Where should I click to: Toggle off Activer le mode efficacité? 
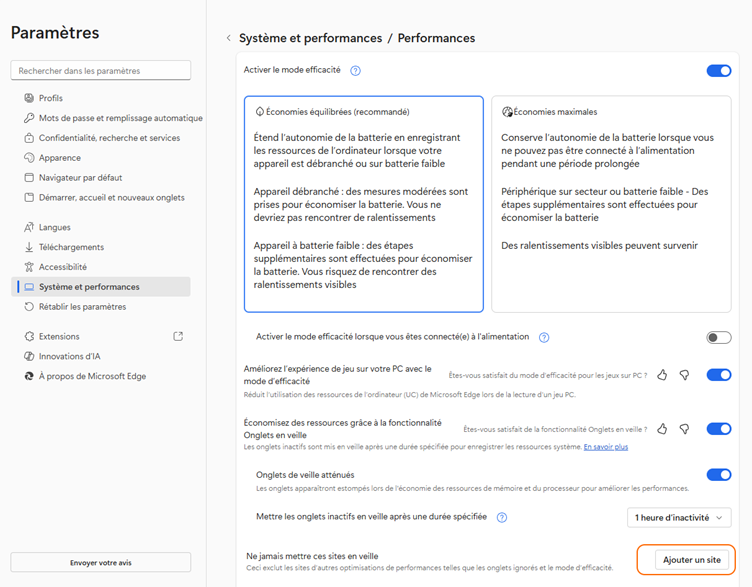718,71
